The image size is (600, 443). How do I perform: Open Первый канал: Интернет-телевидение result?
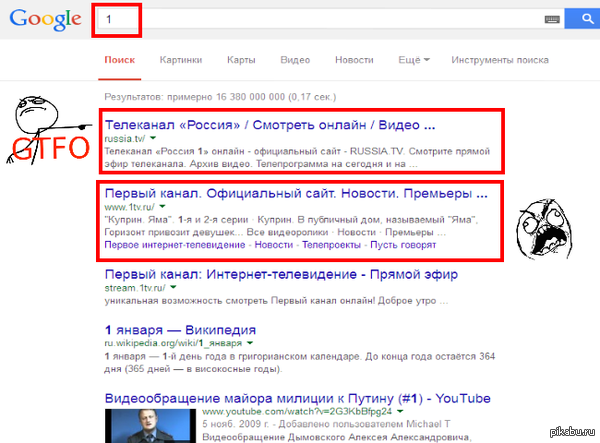coord(281,275)
